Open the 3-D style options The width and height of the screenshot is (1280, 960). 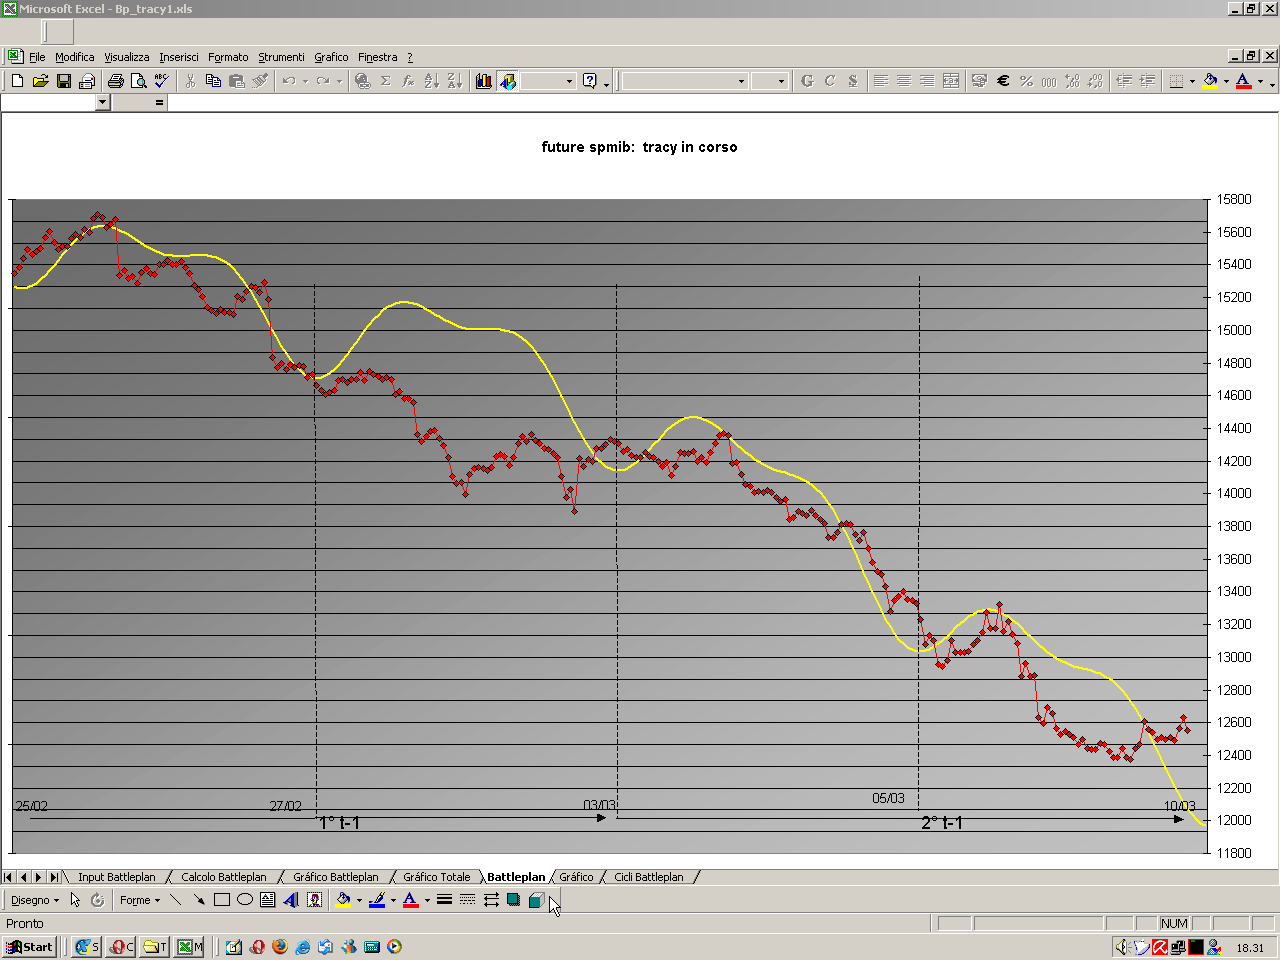coord(536,900)
